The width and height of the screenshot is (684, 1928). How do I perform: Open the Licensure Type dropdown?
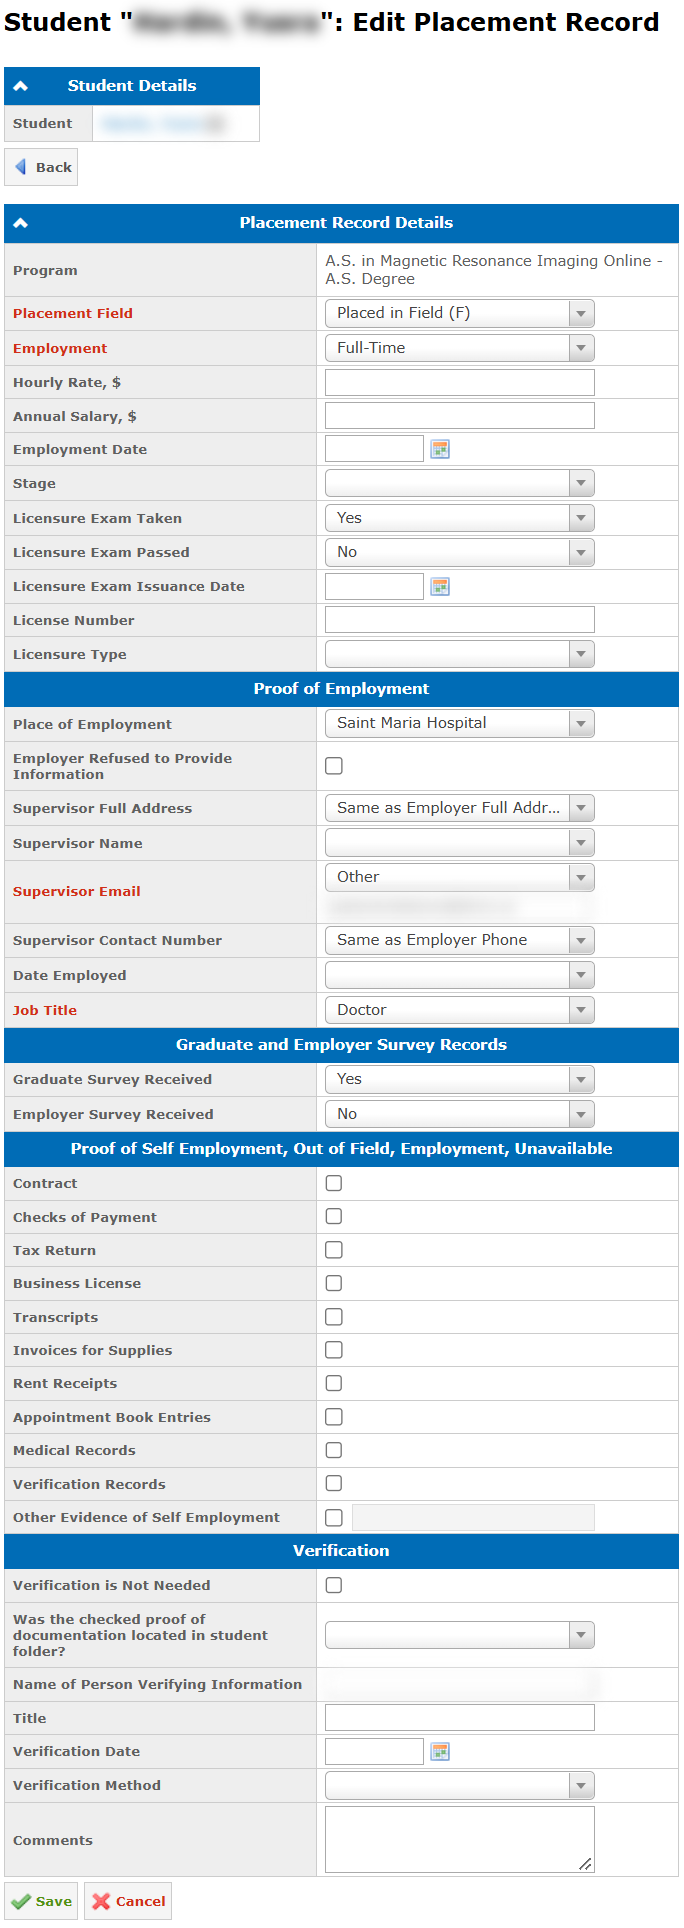(460, 654)
